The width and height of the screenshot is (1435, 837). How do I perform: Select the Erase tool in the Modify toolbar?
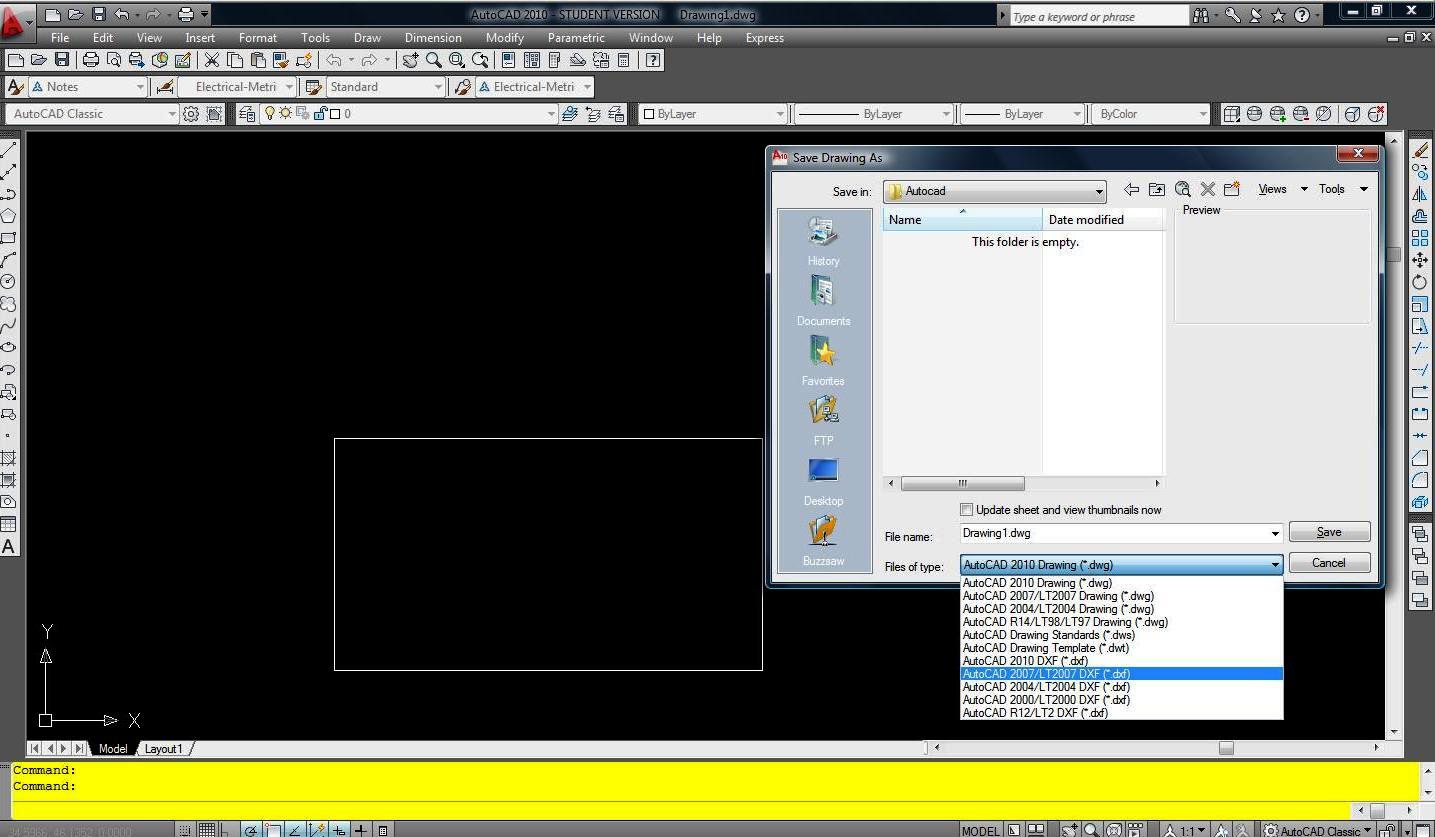tap(1420, 150)
